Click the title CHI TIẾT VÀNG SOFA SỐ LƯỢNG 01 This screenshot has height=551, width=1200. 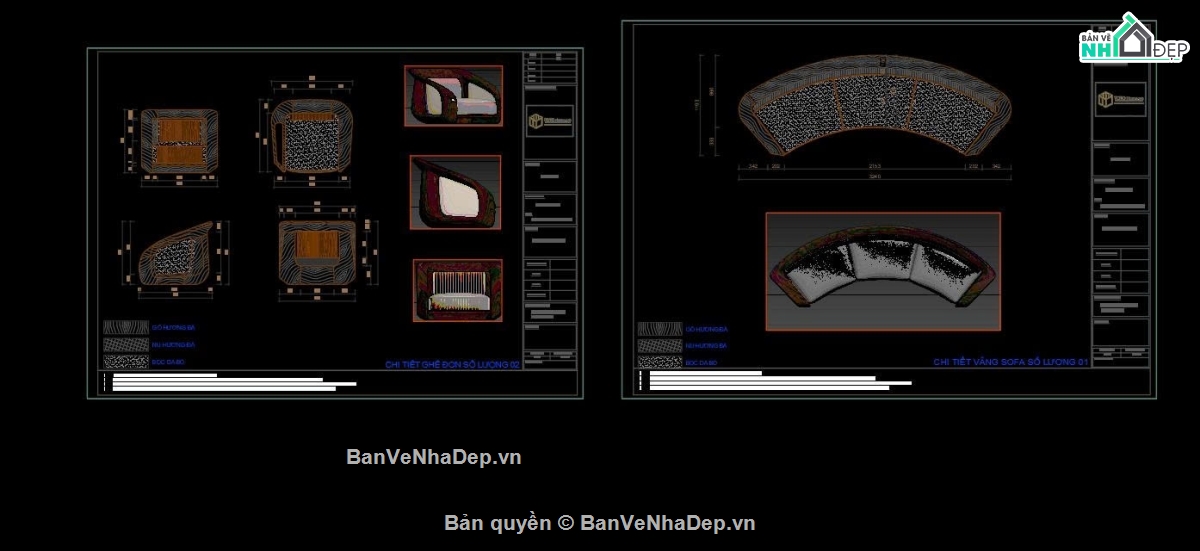(x=1011, y=362)
